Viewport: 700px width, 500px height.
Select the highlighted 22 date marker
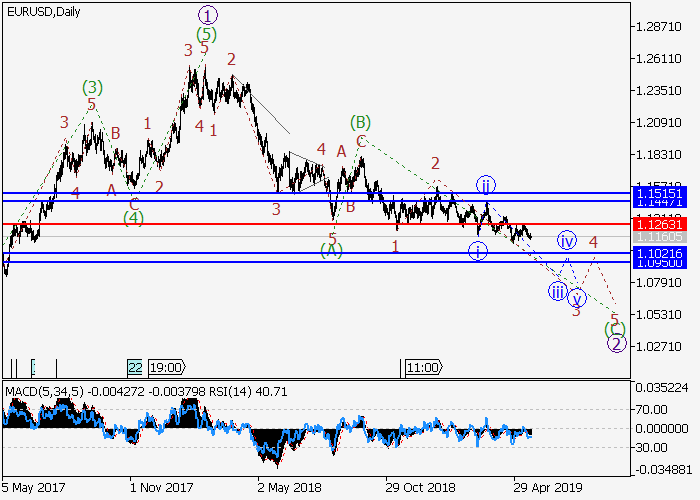pyautogui.click(x=135, y=367)
